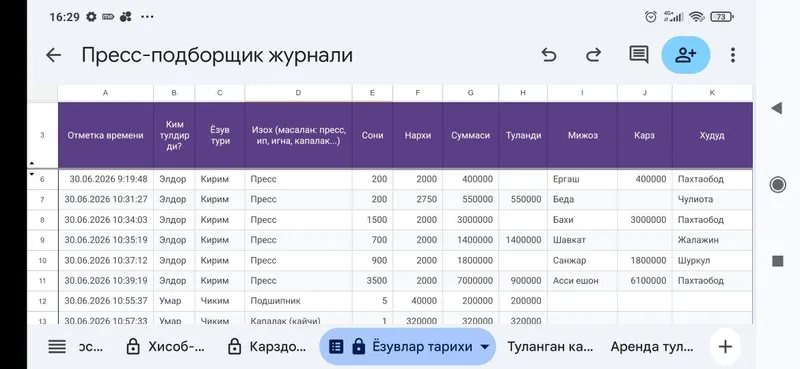This screenshot has height=369, width=800.
Task: Select the customer cell Бахи
Action: click(x=583, y=220)
